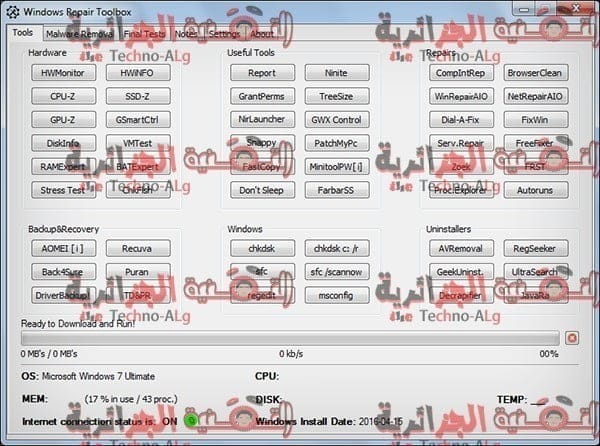
Task: Switch to the Notes tab
Action: pyautogui.click(x=186, y=34)
